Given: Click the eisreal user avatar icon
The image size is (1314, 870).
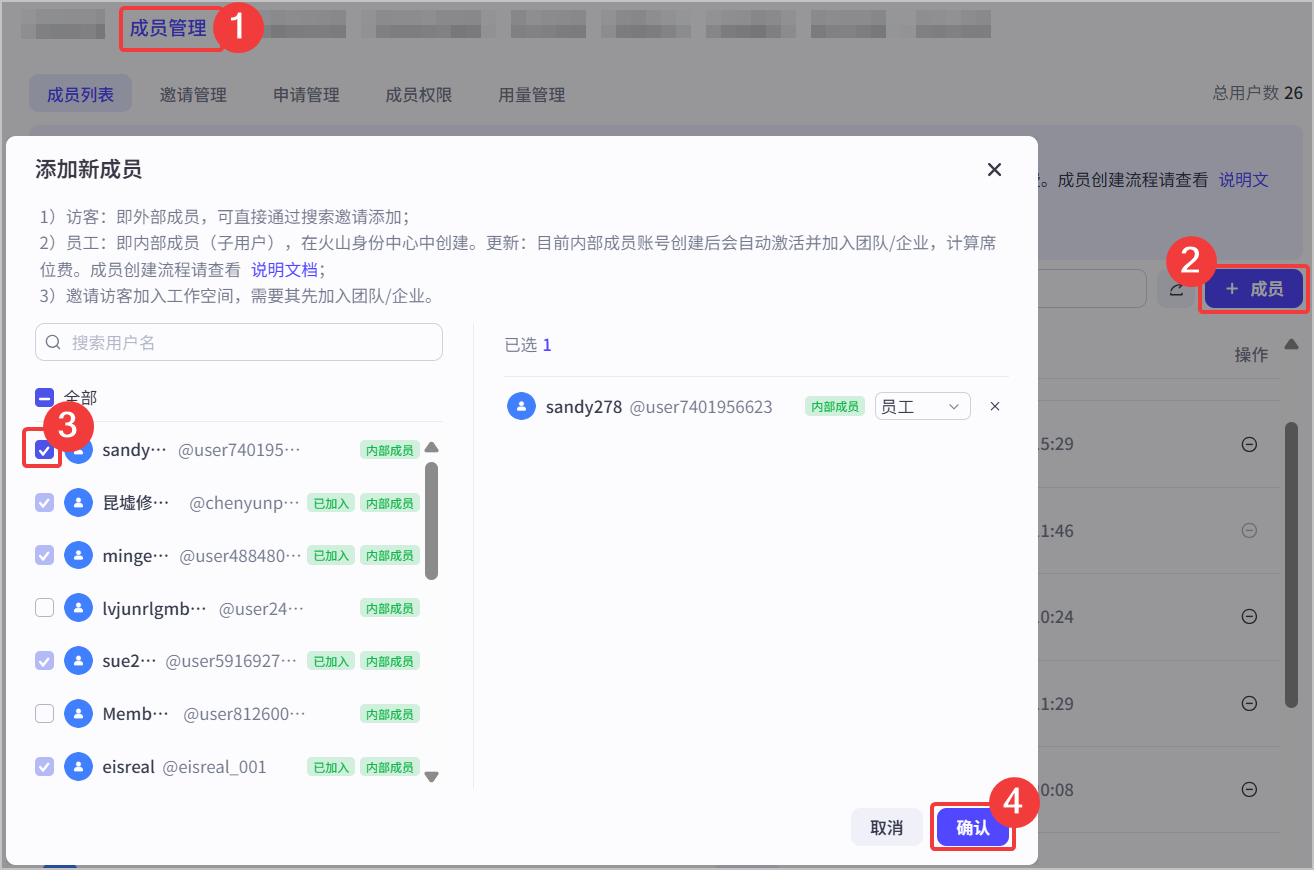Looking at the screenshot, I should (78, 767).
